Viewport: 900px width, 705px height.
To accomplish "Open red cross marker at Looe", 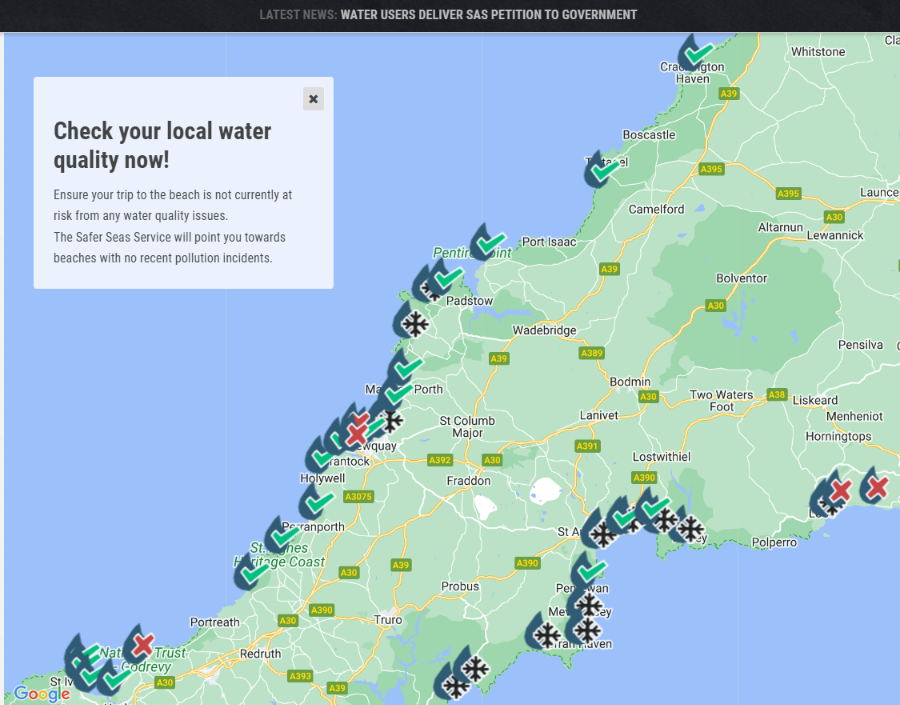I will [837, 490].
